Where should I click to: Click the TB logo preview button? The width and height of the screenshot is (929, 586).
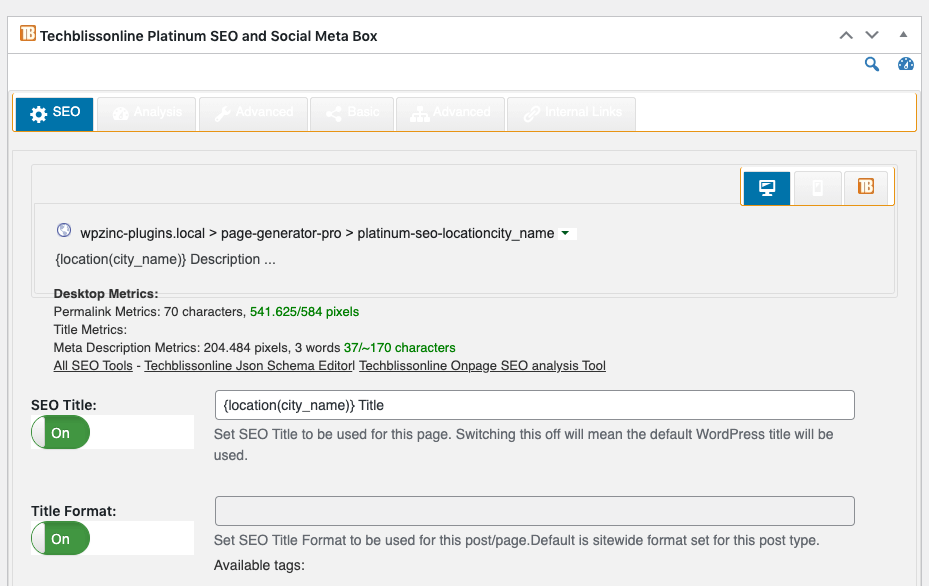[x=866, y=187]
